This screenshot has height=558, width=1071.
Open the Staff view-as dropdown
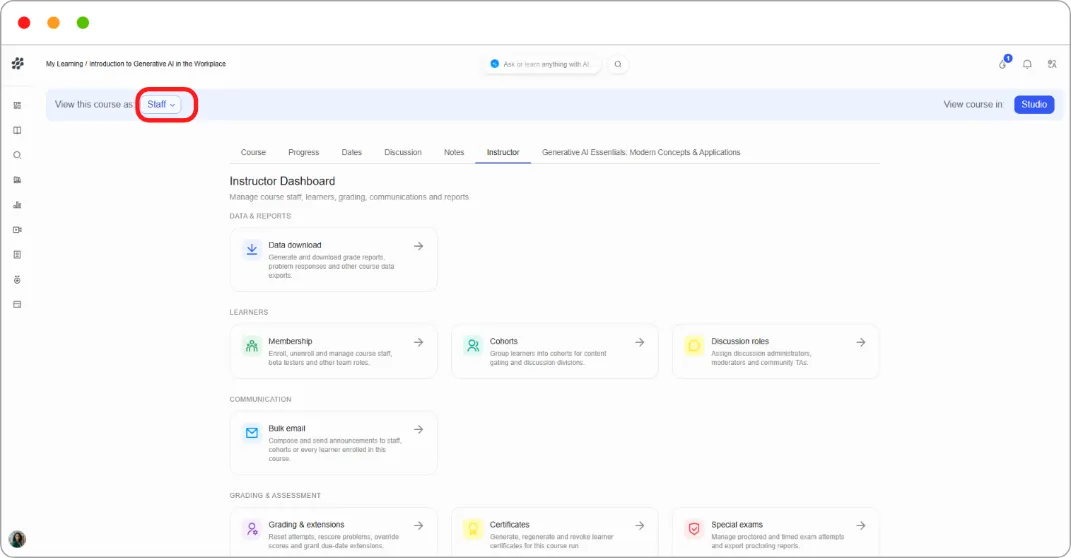pos(161,104)
